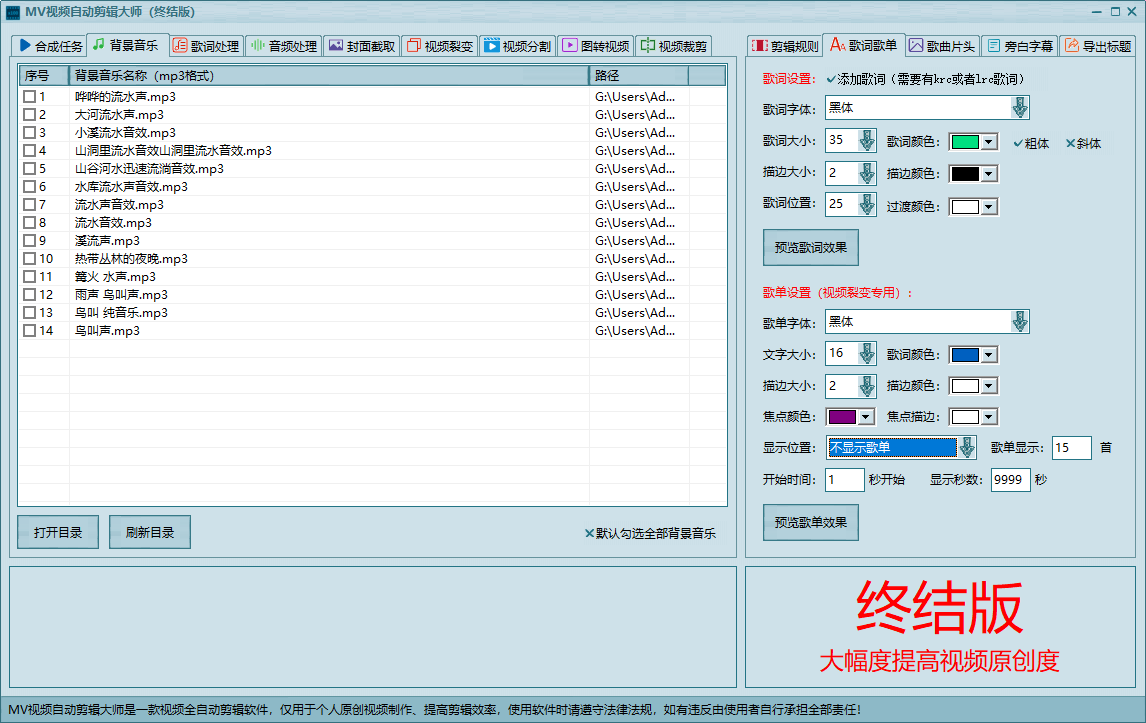Toggle 添加歌词 checkbox

[x=831, y=78]
